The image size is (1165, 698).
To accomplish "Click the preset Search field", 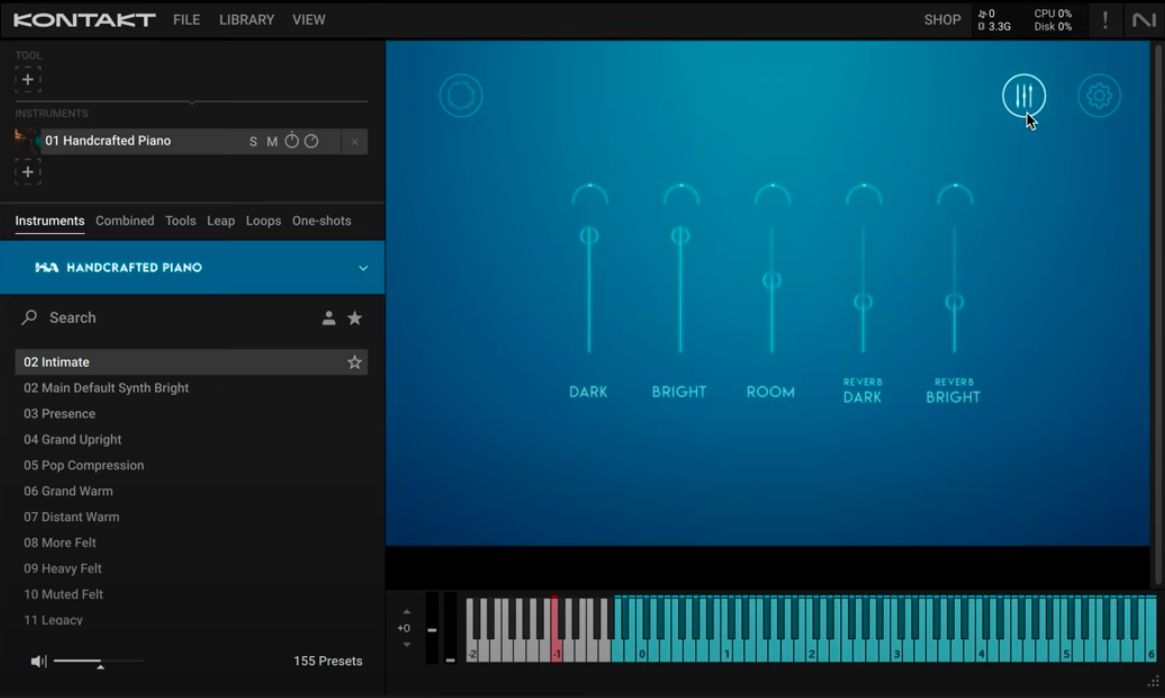I will pyautogui.click(x=167, y=317).
